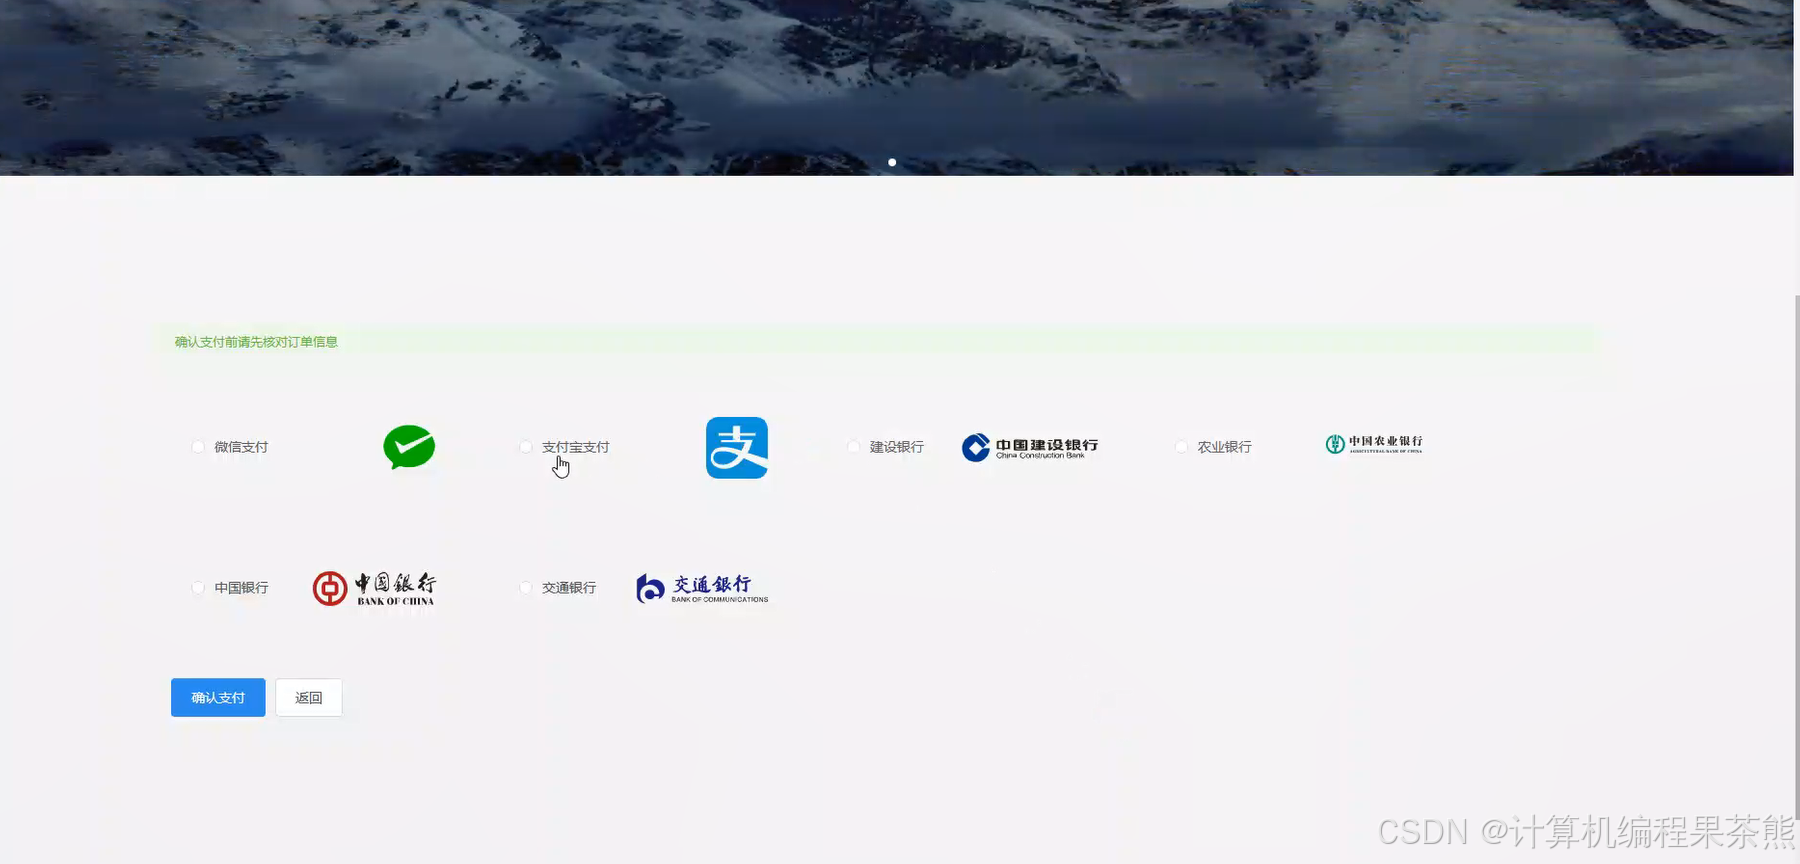Select the 中国银行 radio button
Screen dimensions: 1800x864
point(198,588)
